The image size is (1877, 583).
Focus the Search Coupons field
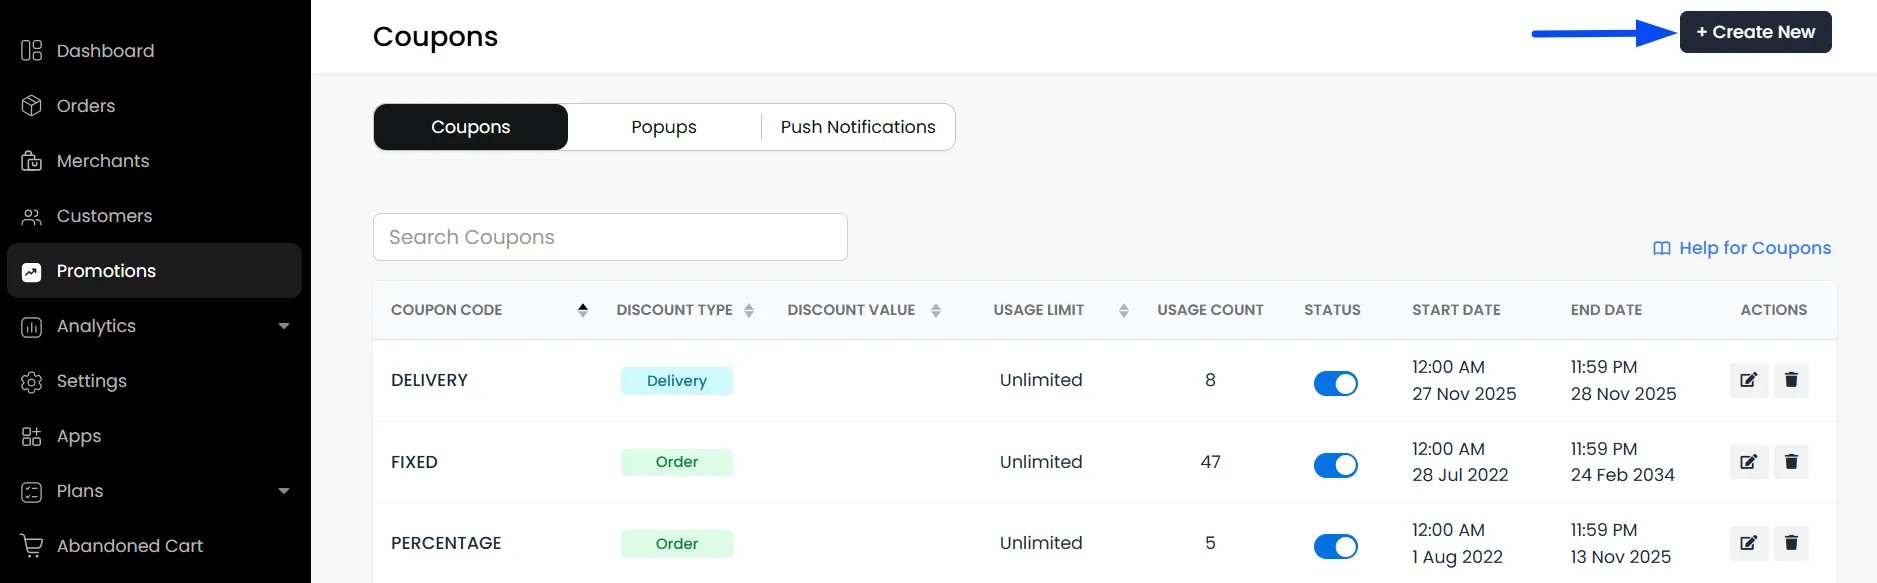pyautogui.click(x=610, y=237)
